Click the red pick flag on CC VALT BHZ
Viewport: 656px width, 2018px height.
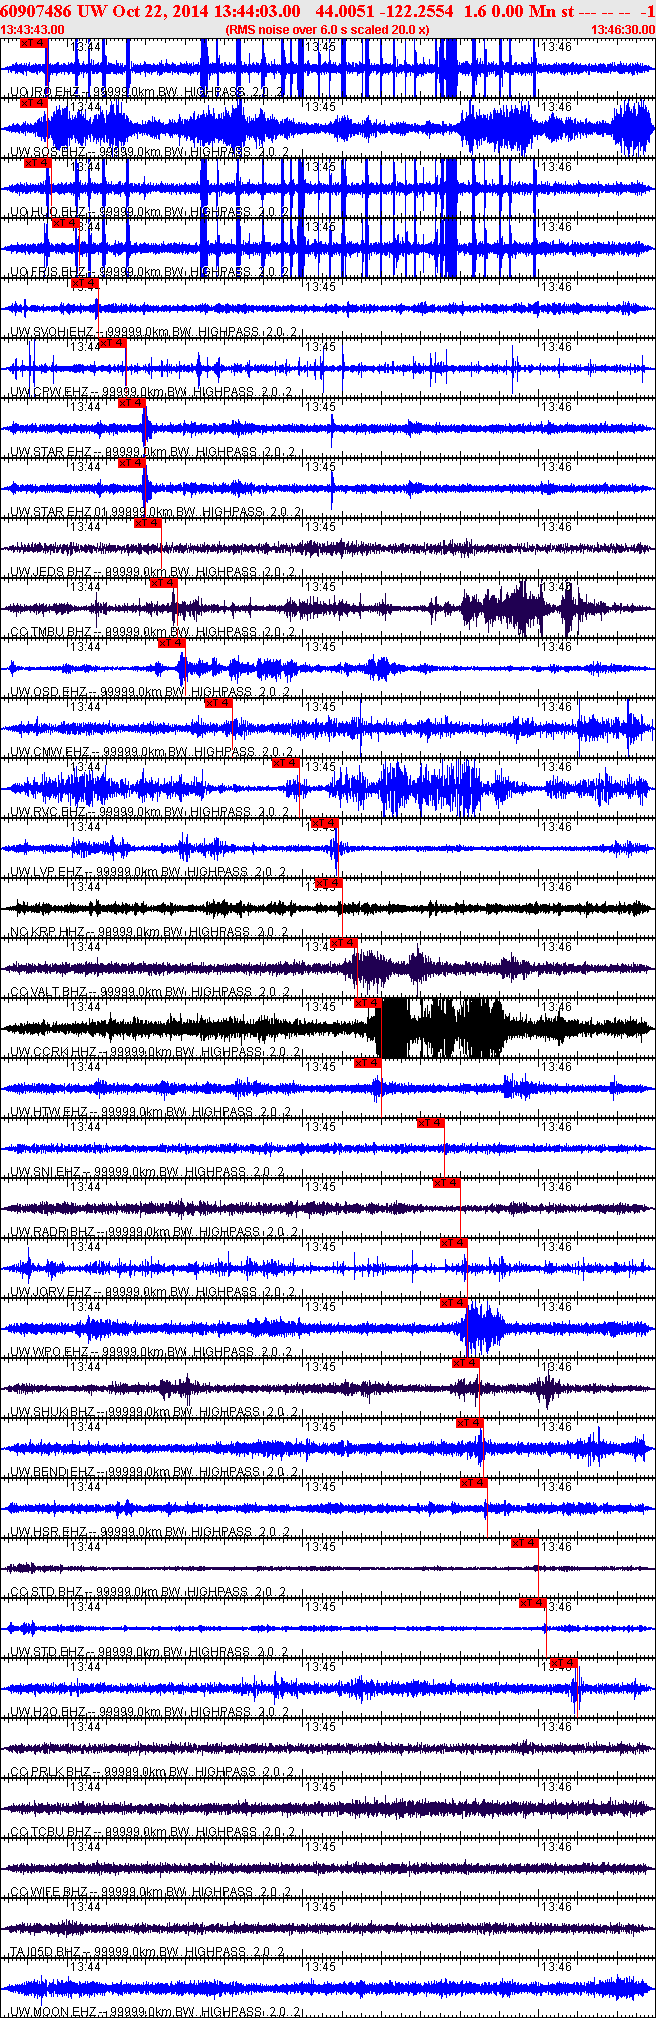point(343,943)
